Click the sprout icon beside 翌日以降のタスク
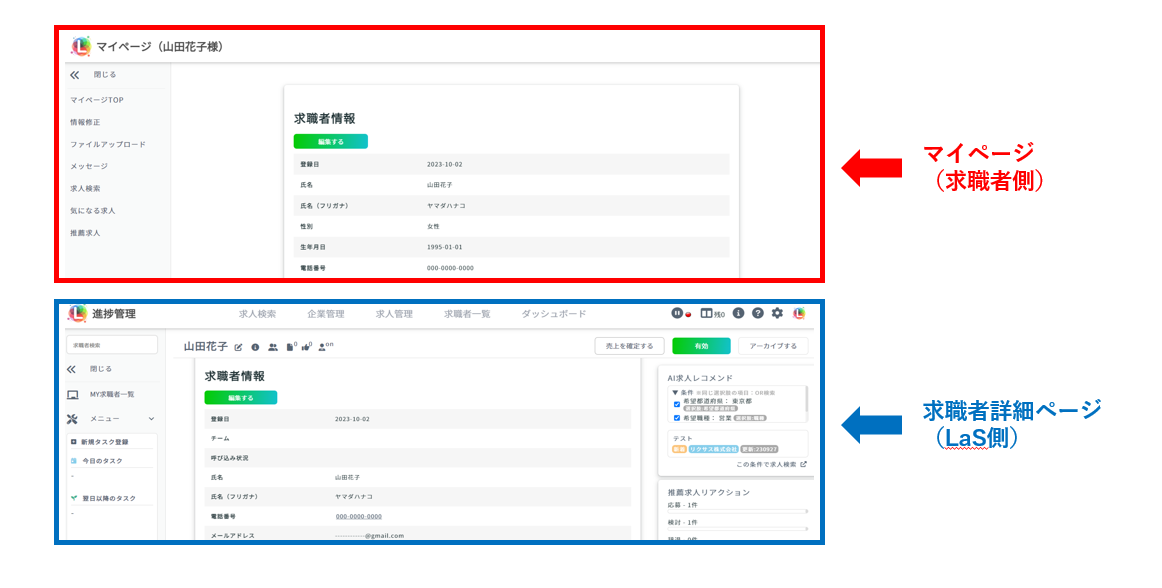 coord(73,498)
